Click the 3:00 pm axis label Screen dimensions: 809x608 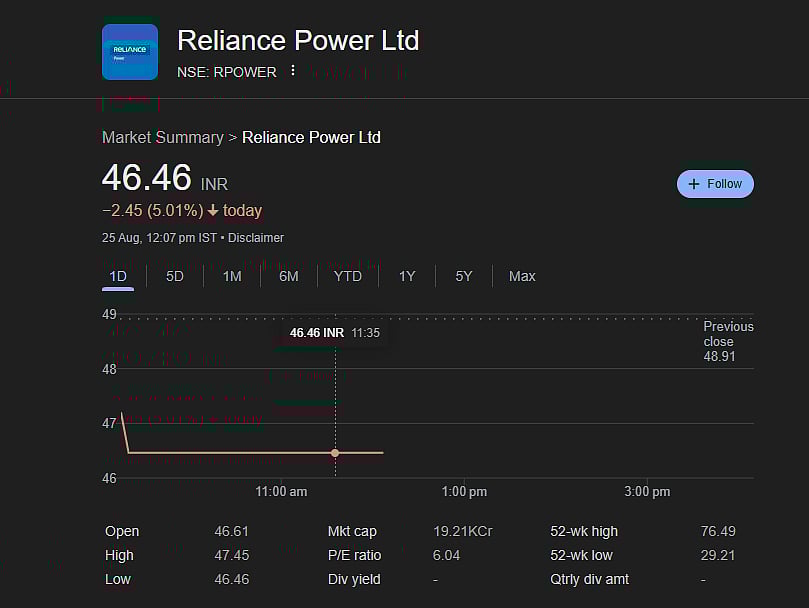(x=648, y=491)
